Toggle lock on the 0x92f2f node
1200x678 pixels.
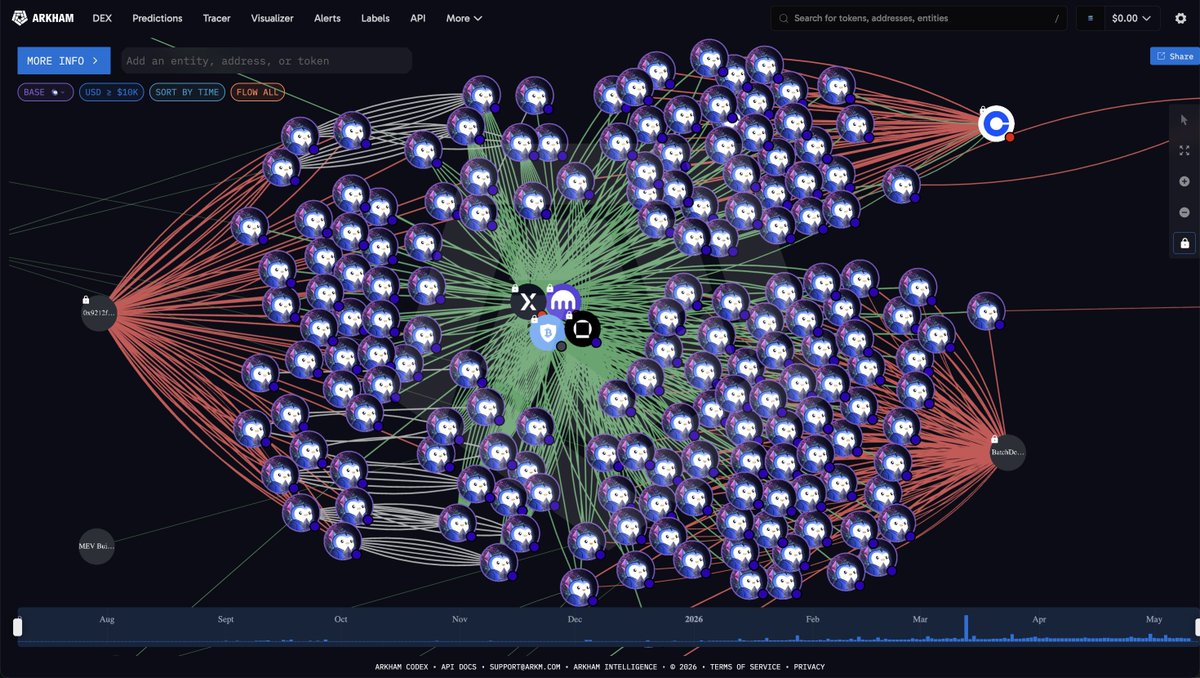86,299
